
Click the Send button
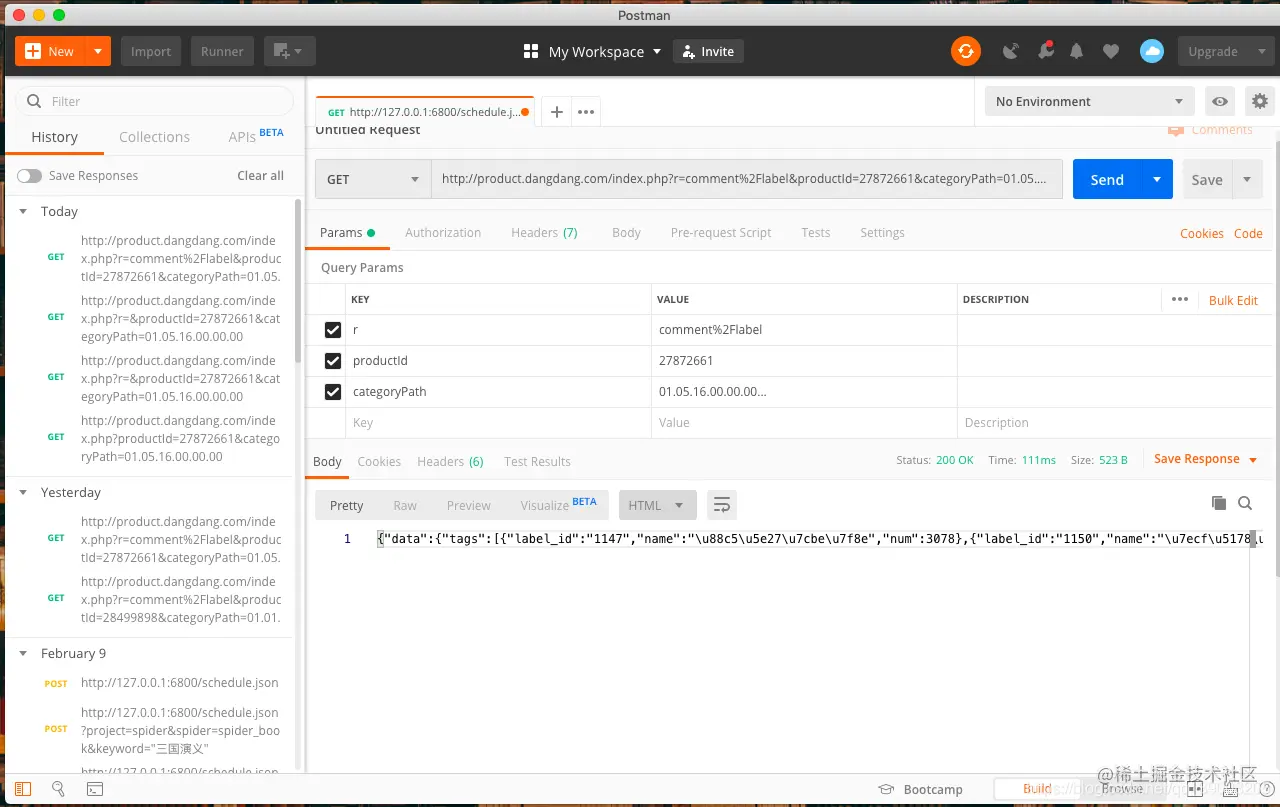tap(1107, 179)
